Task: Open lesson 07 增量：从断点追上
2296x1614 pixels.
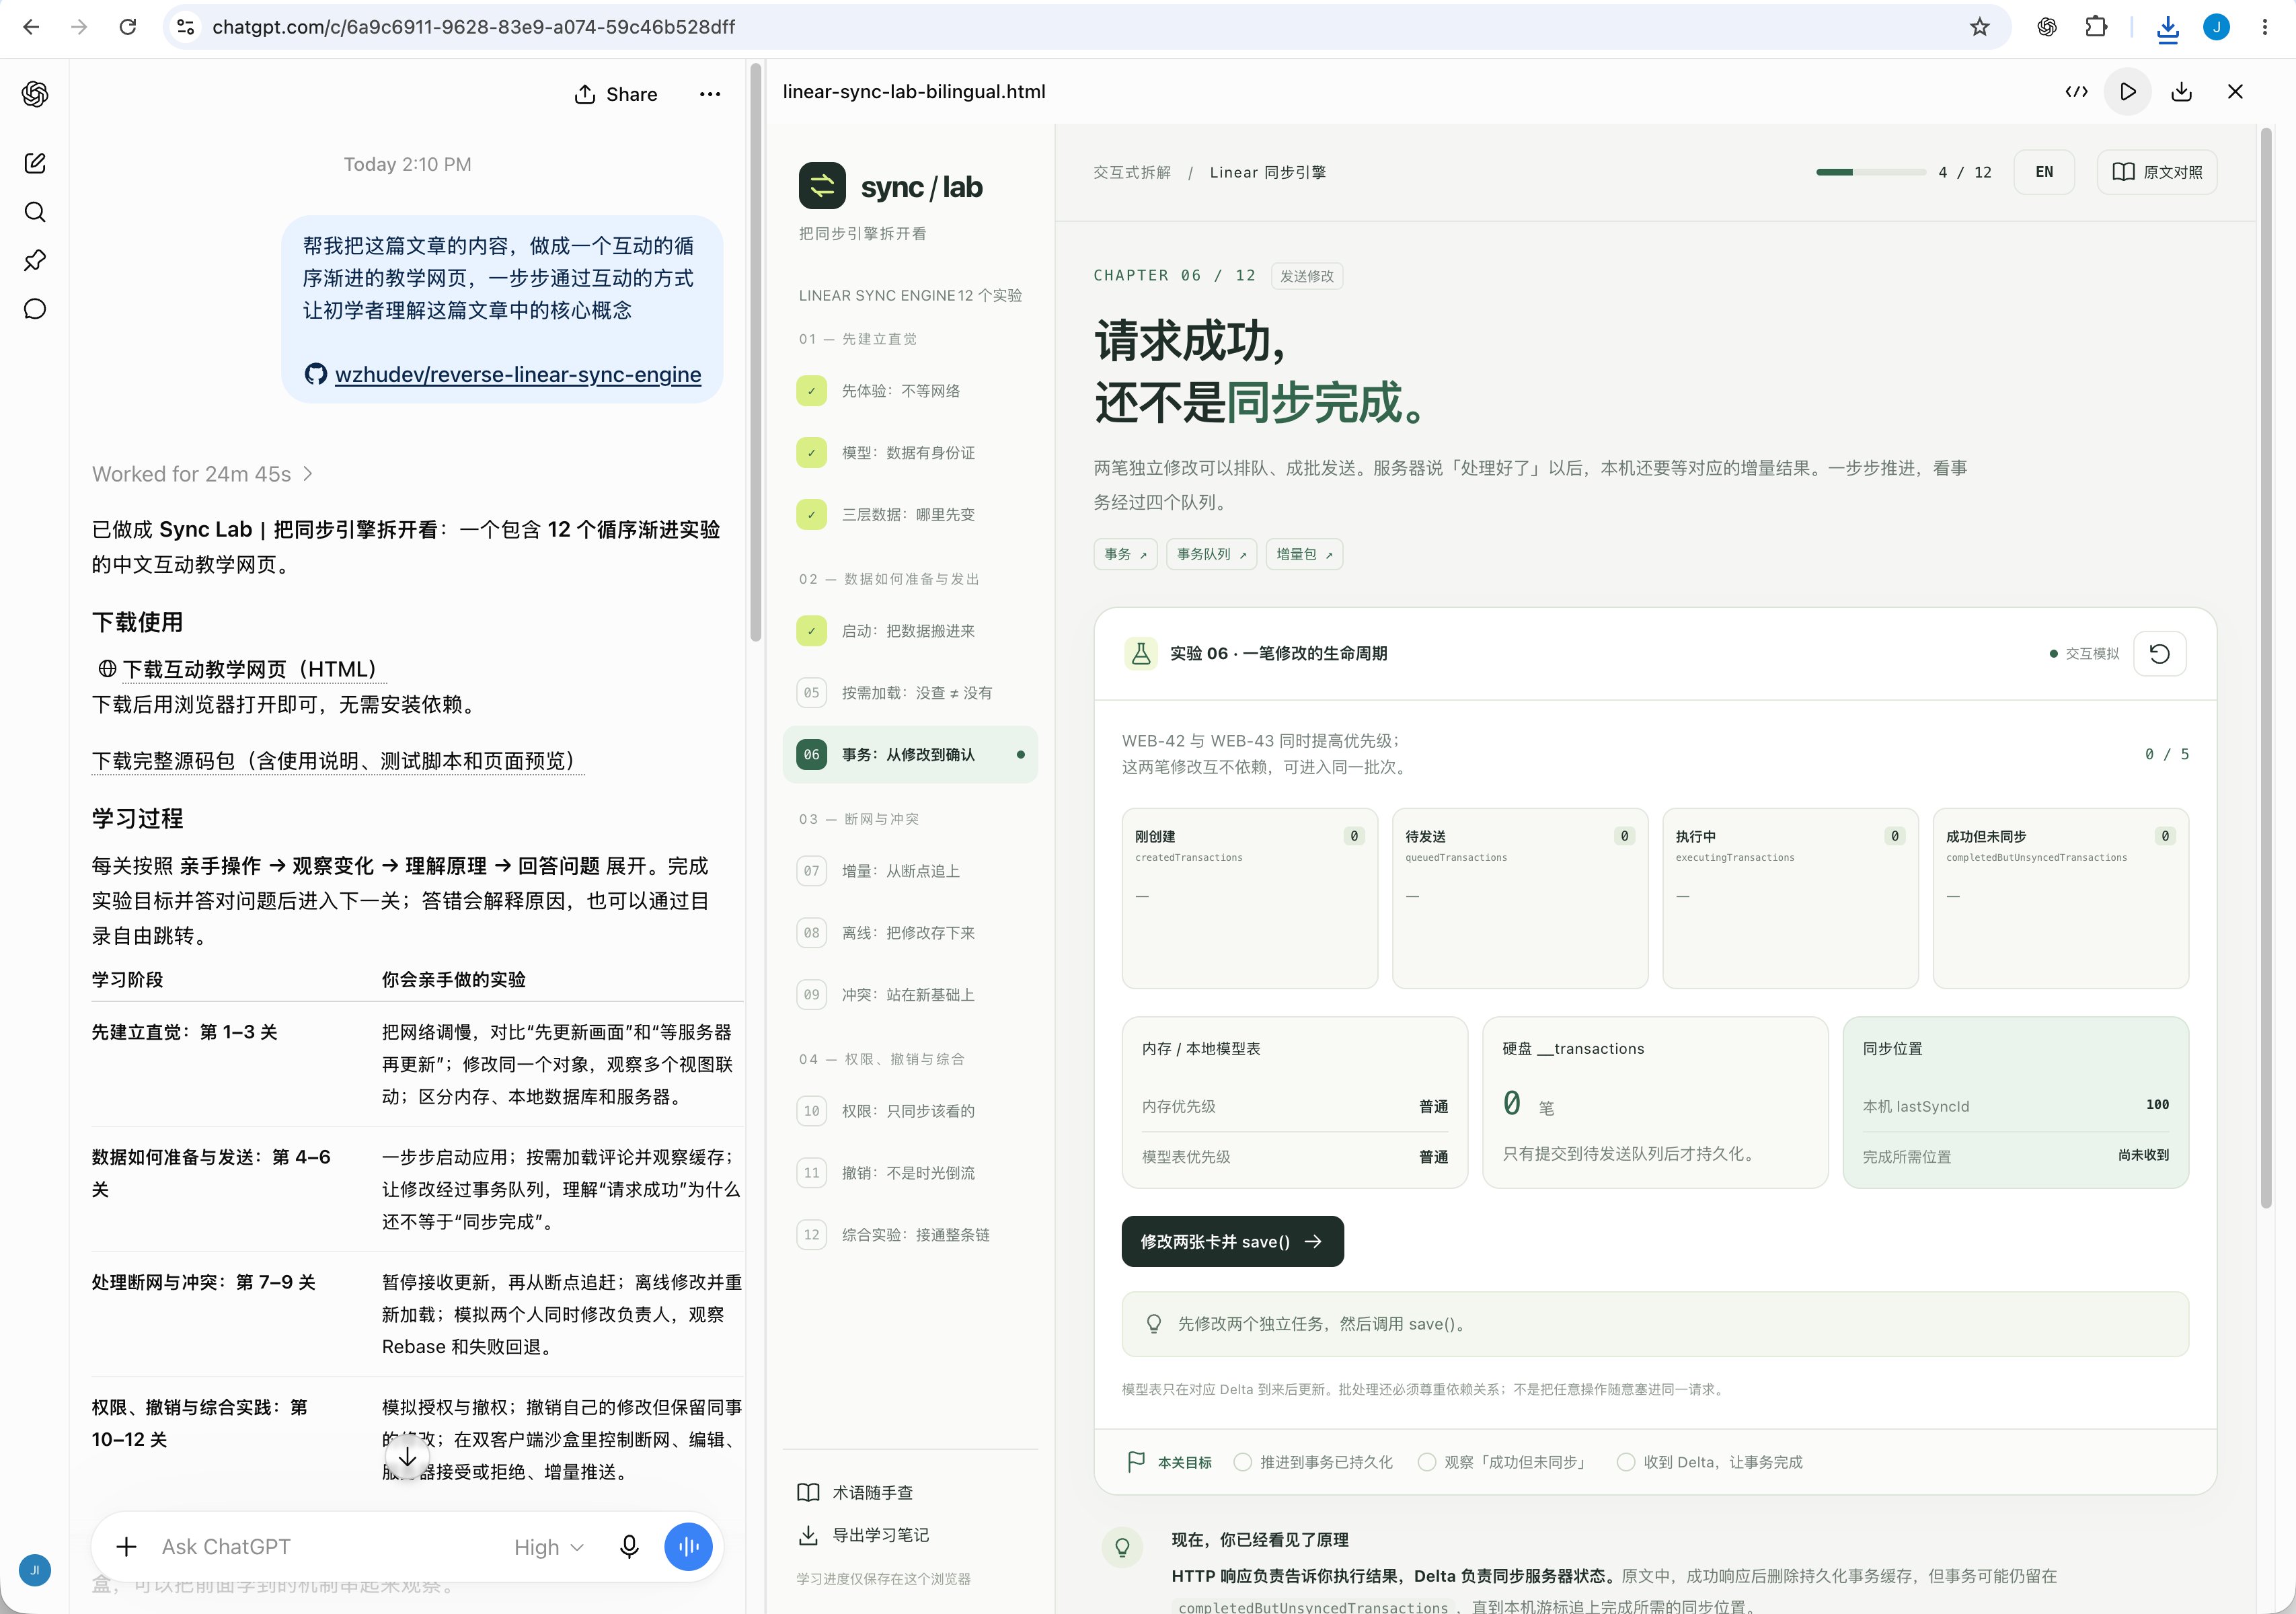Action: point(910,871)
